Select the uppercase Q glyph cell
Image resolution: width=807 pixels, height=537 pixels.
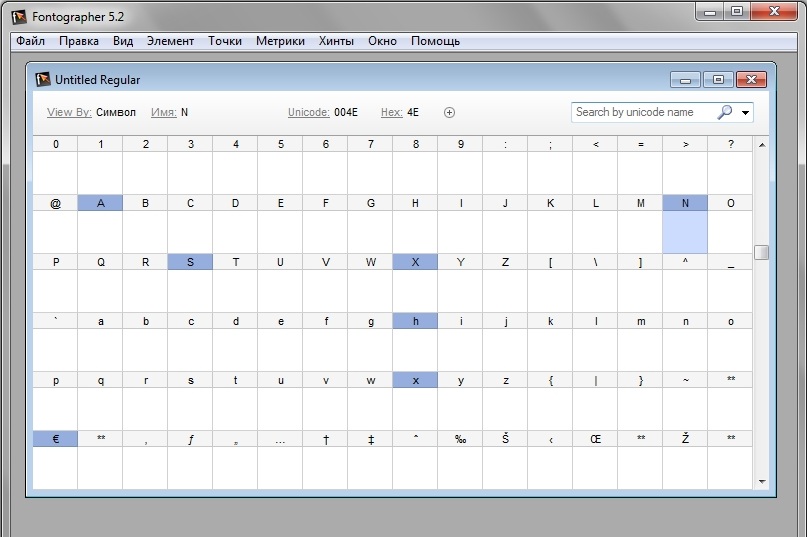[100, 283]
